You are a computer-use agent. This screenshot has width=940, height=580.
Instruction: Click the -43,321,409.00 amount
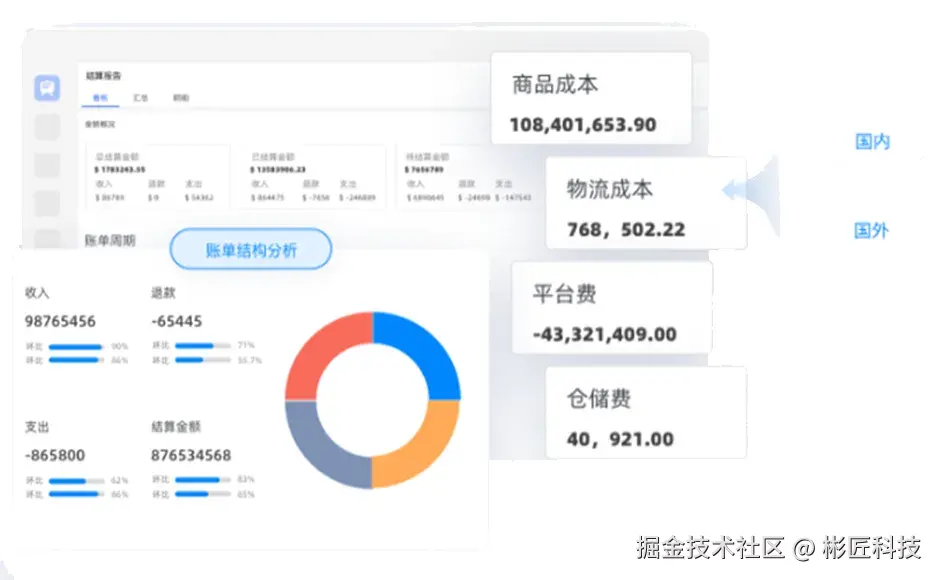pyautogui.click(x=604, y=334)
